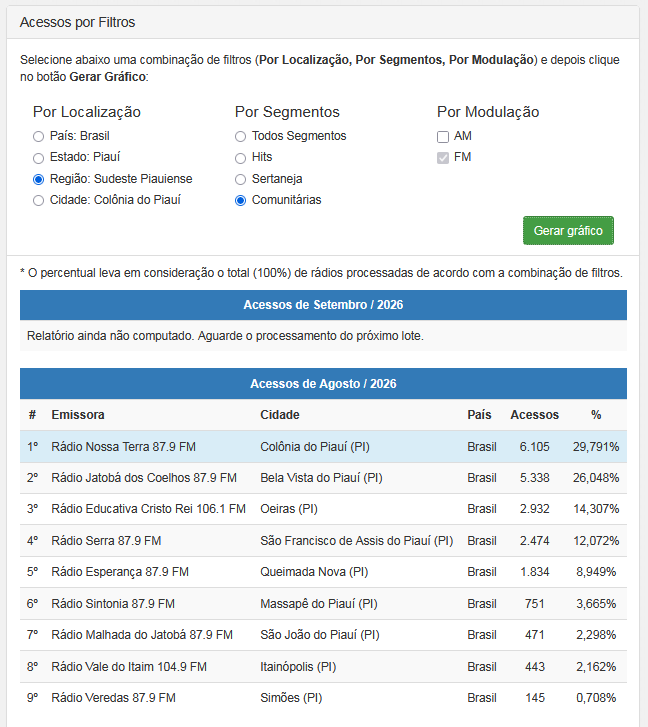The image size is (648, 727).
Task: Toggle the FM modulation checkbox
Action: (x=443, y=158)
